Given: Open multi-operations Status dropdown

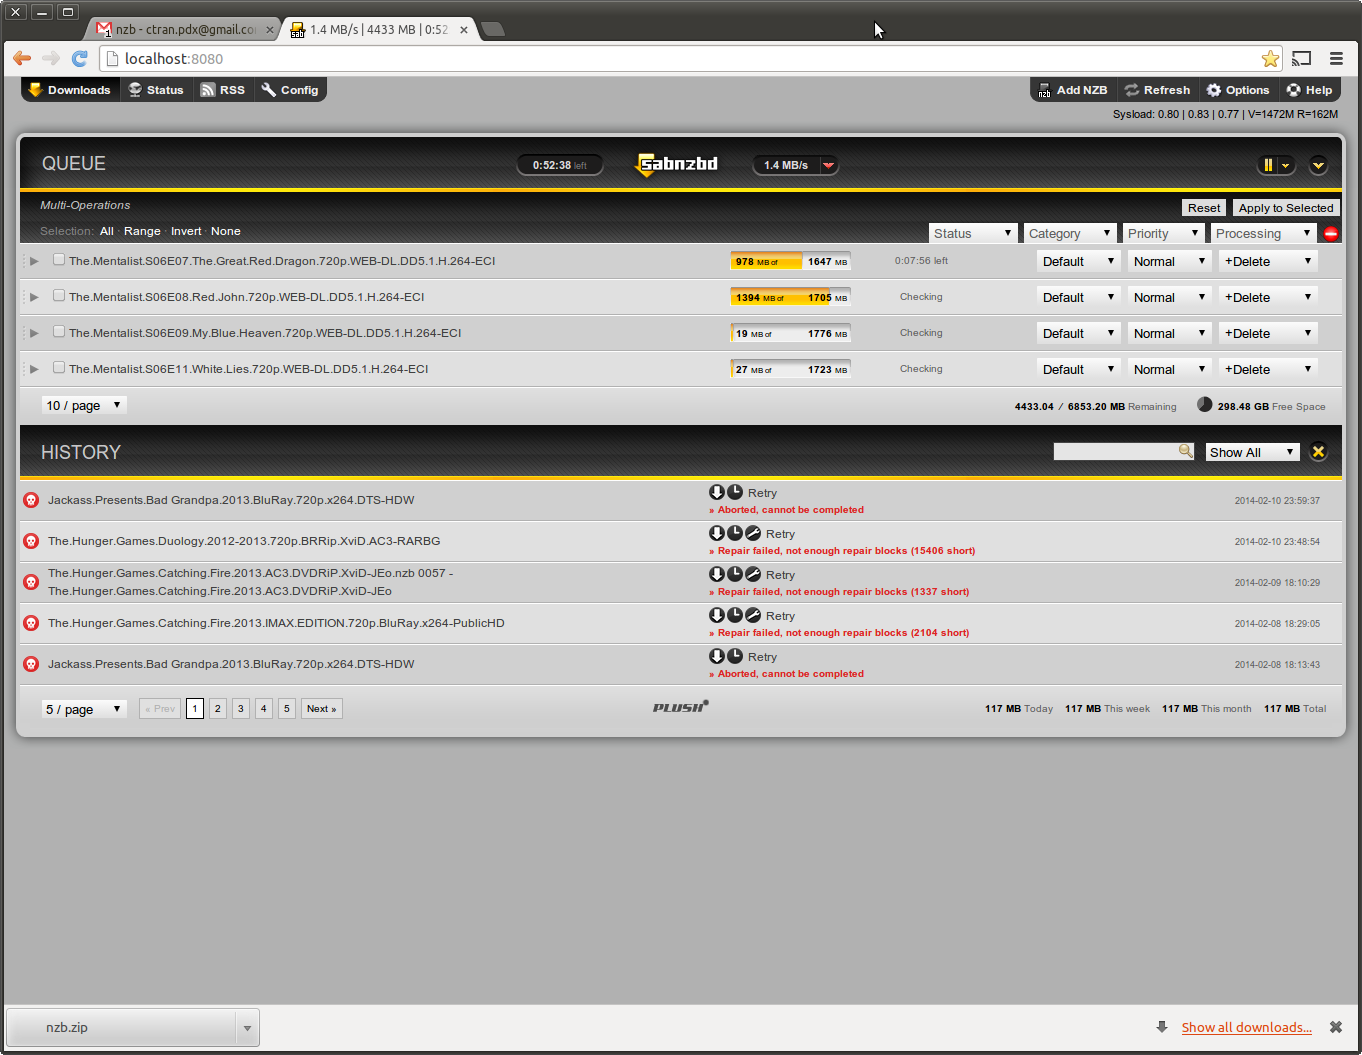Looking at the screenshot, I should coord(973,233).
